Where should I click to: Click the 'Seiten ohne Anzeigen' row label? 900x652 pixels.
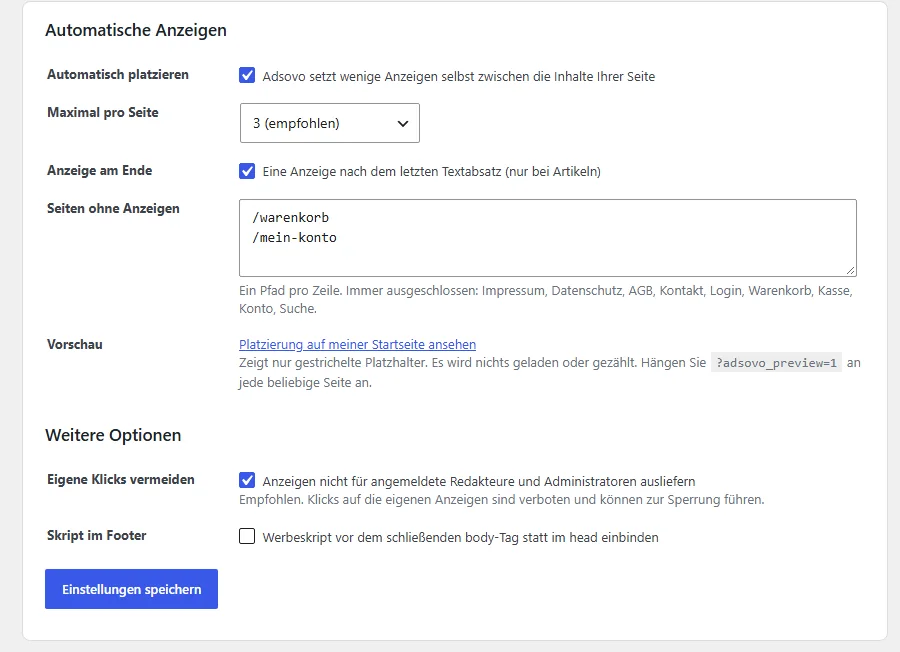[x=113, y=208]
